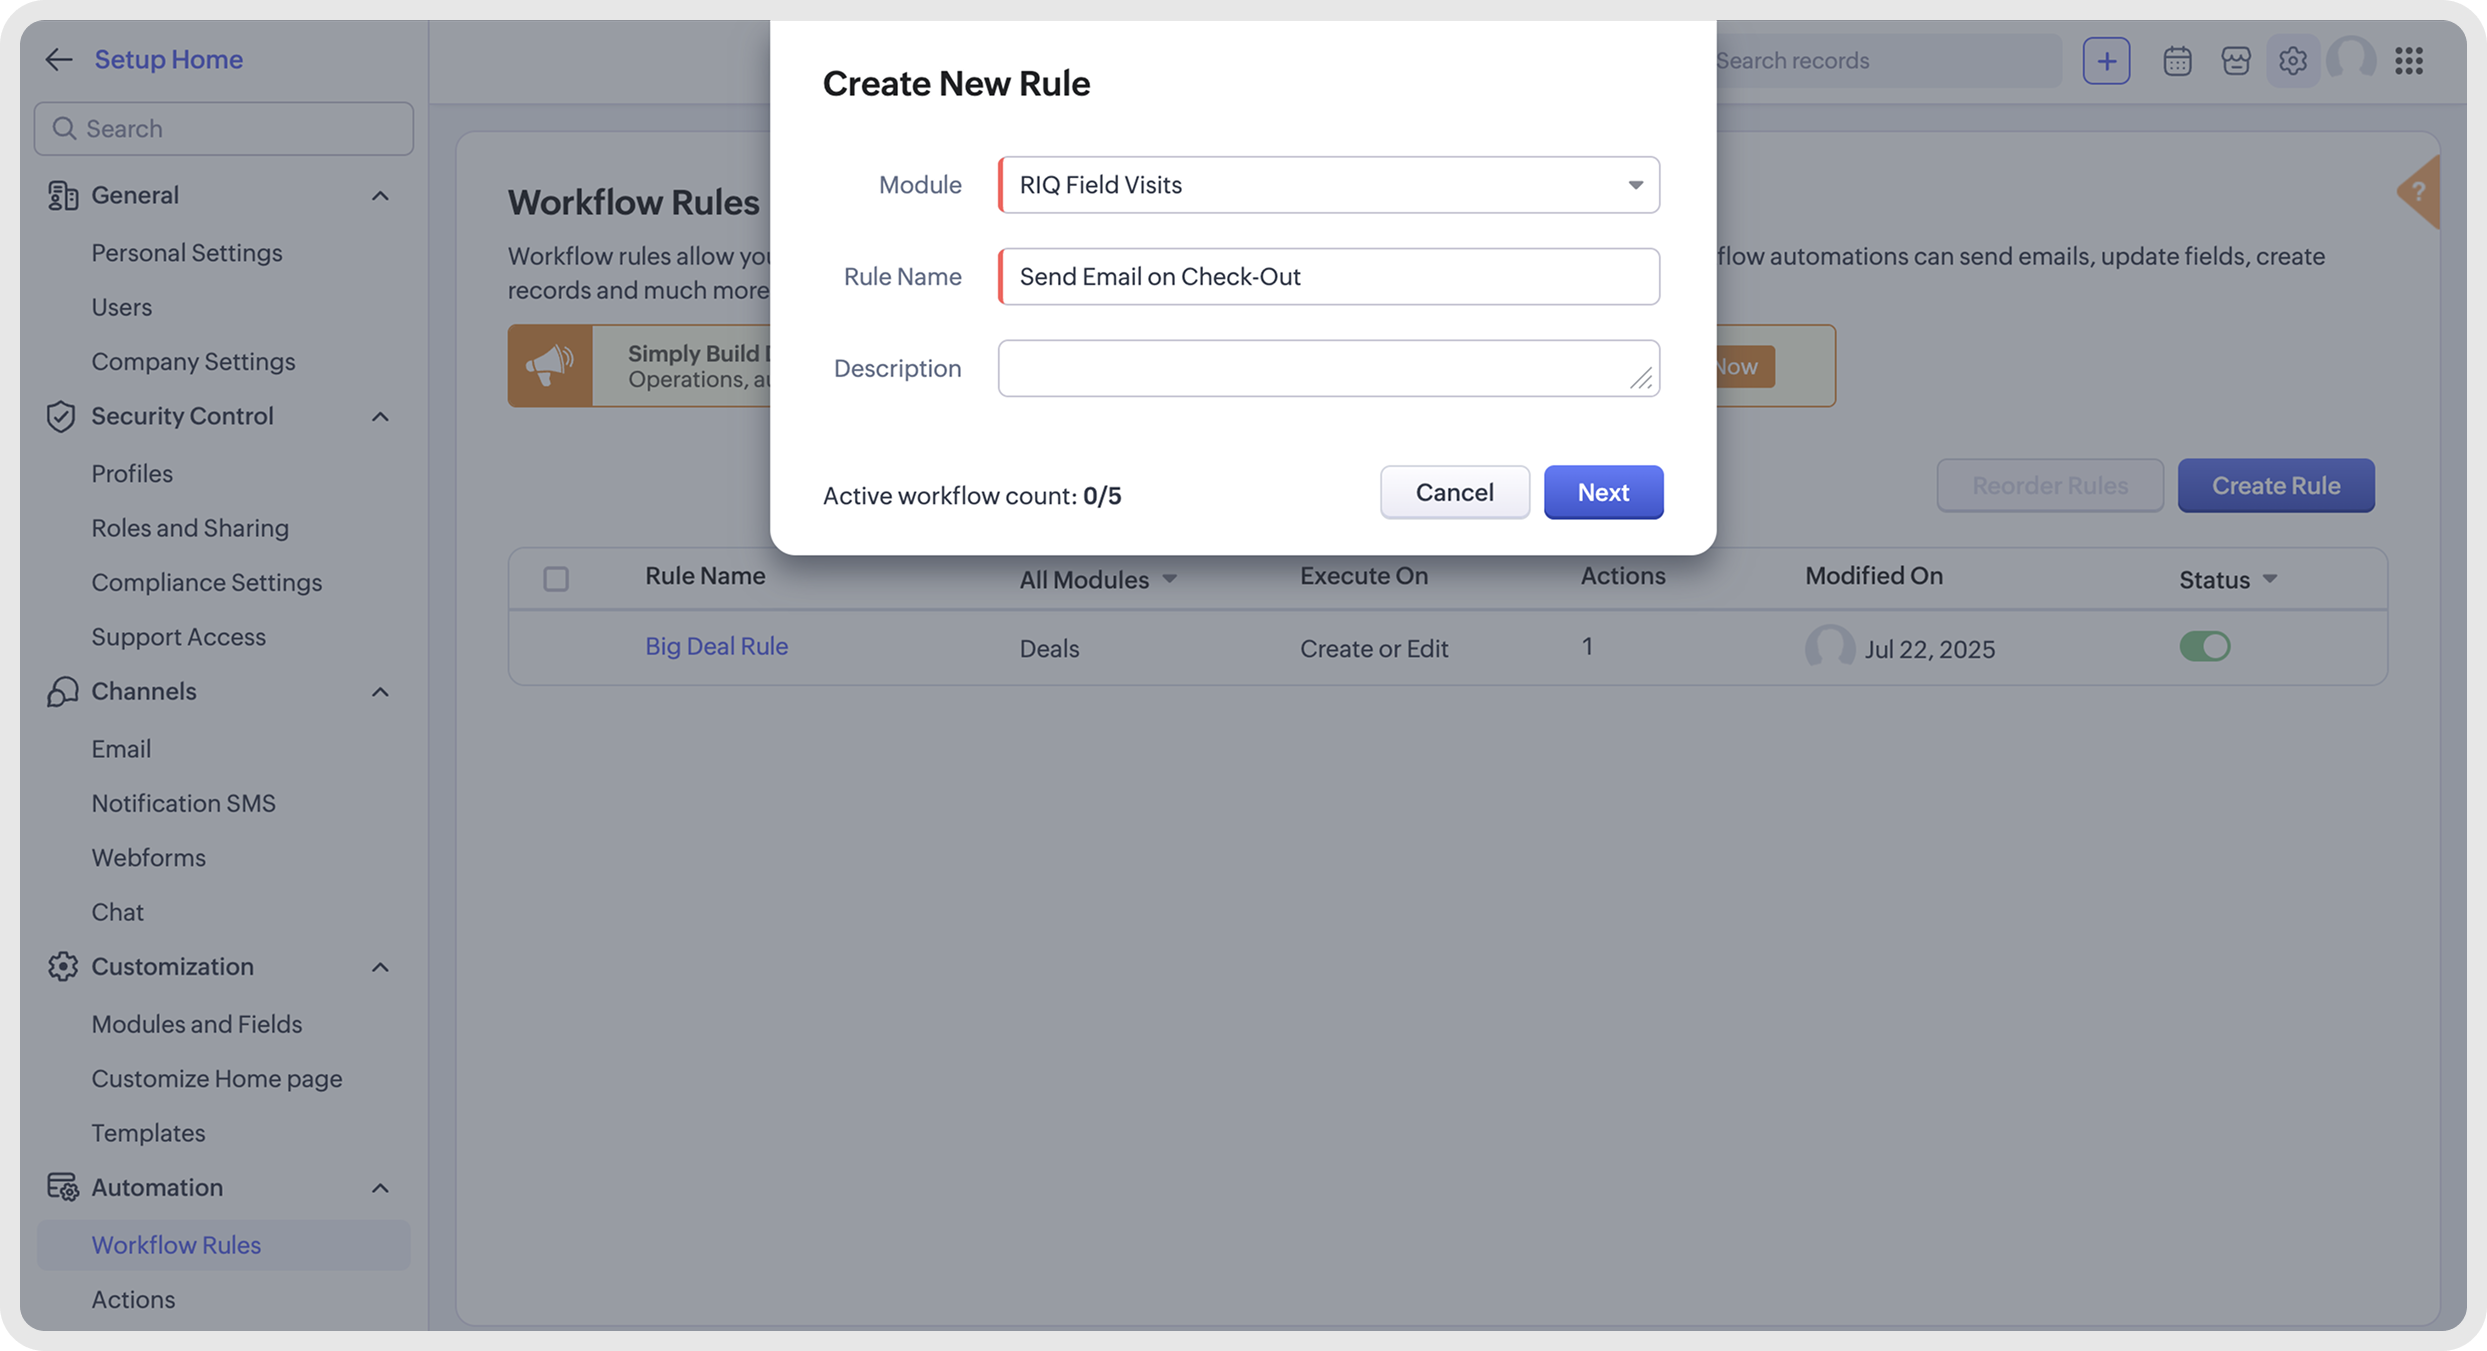
Task: Click Cancel in Create New Rule dialog
Action: pyautogui.click(x=1454, y=492)
